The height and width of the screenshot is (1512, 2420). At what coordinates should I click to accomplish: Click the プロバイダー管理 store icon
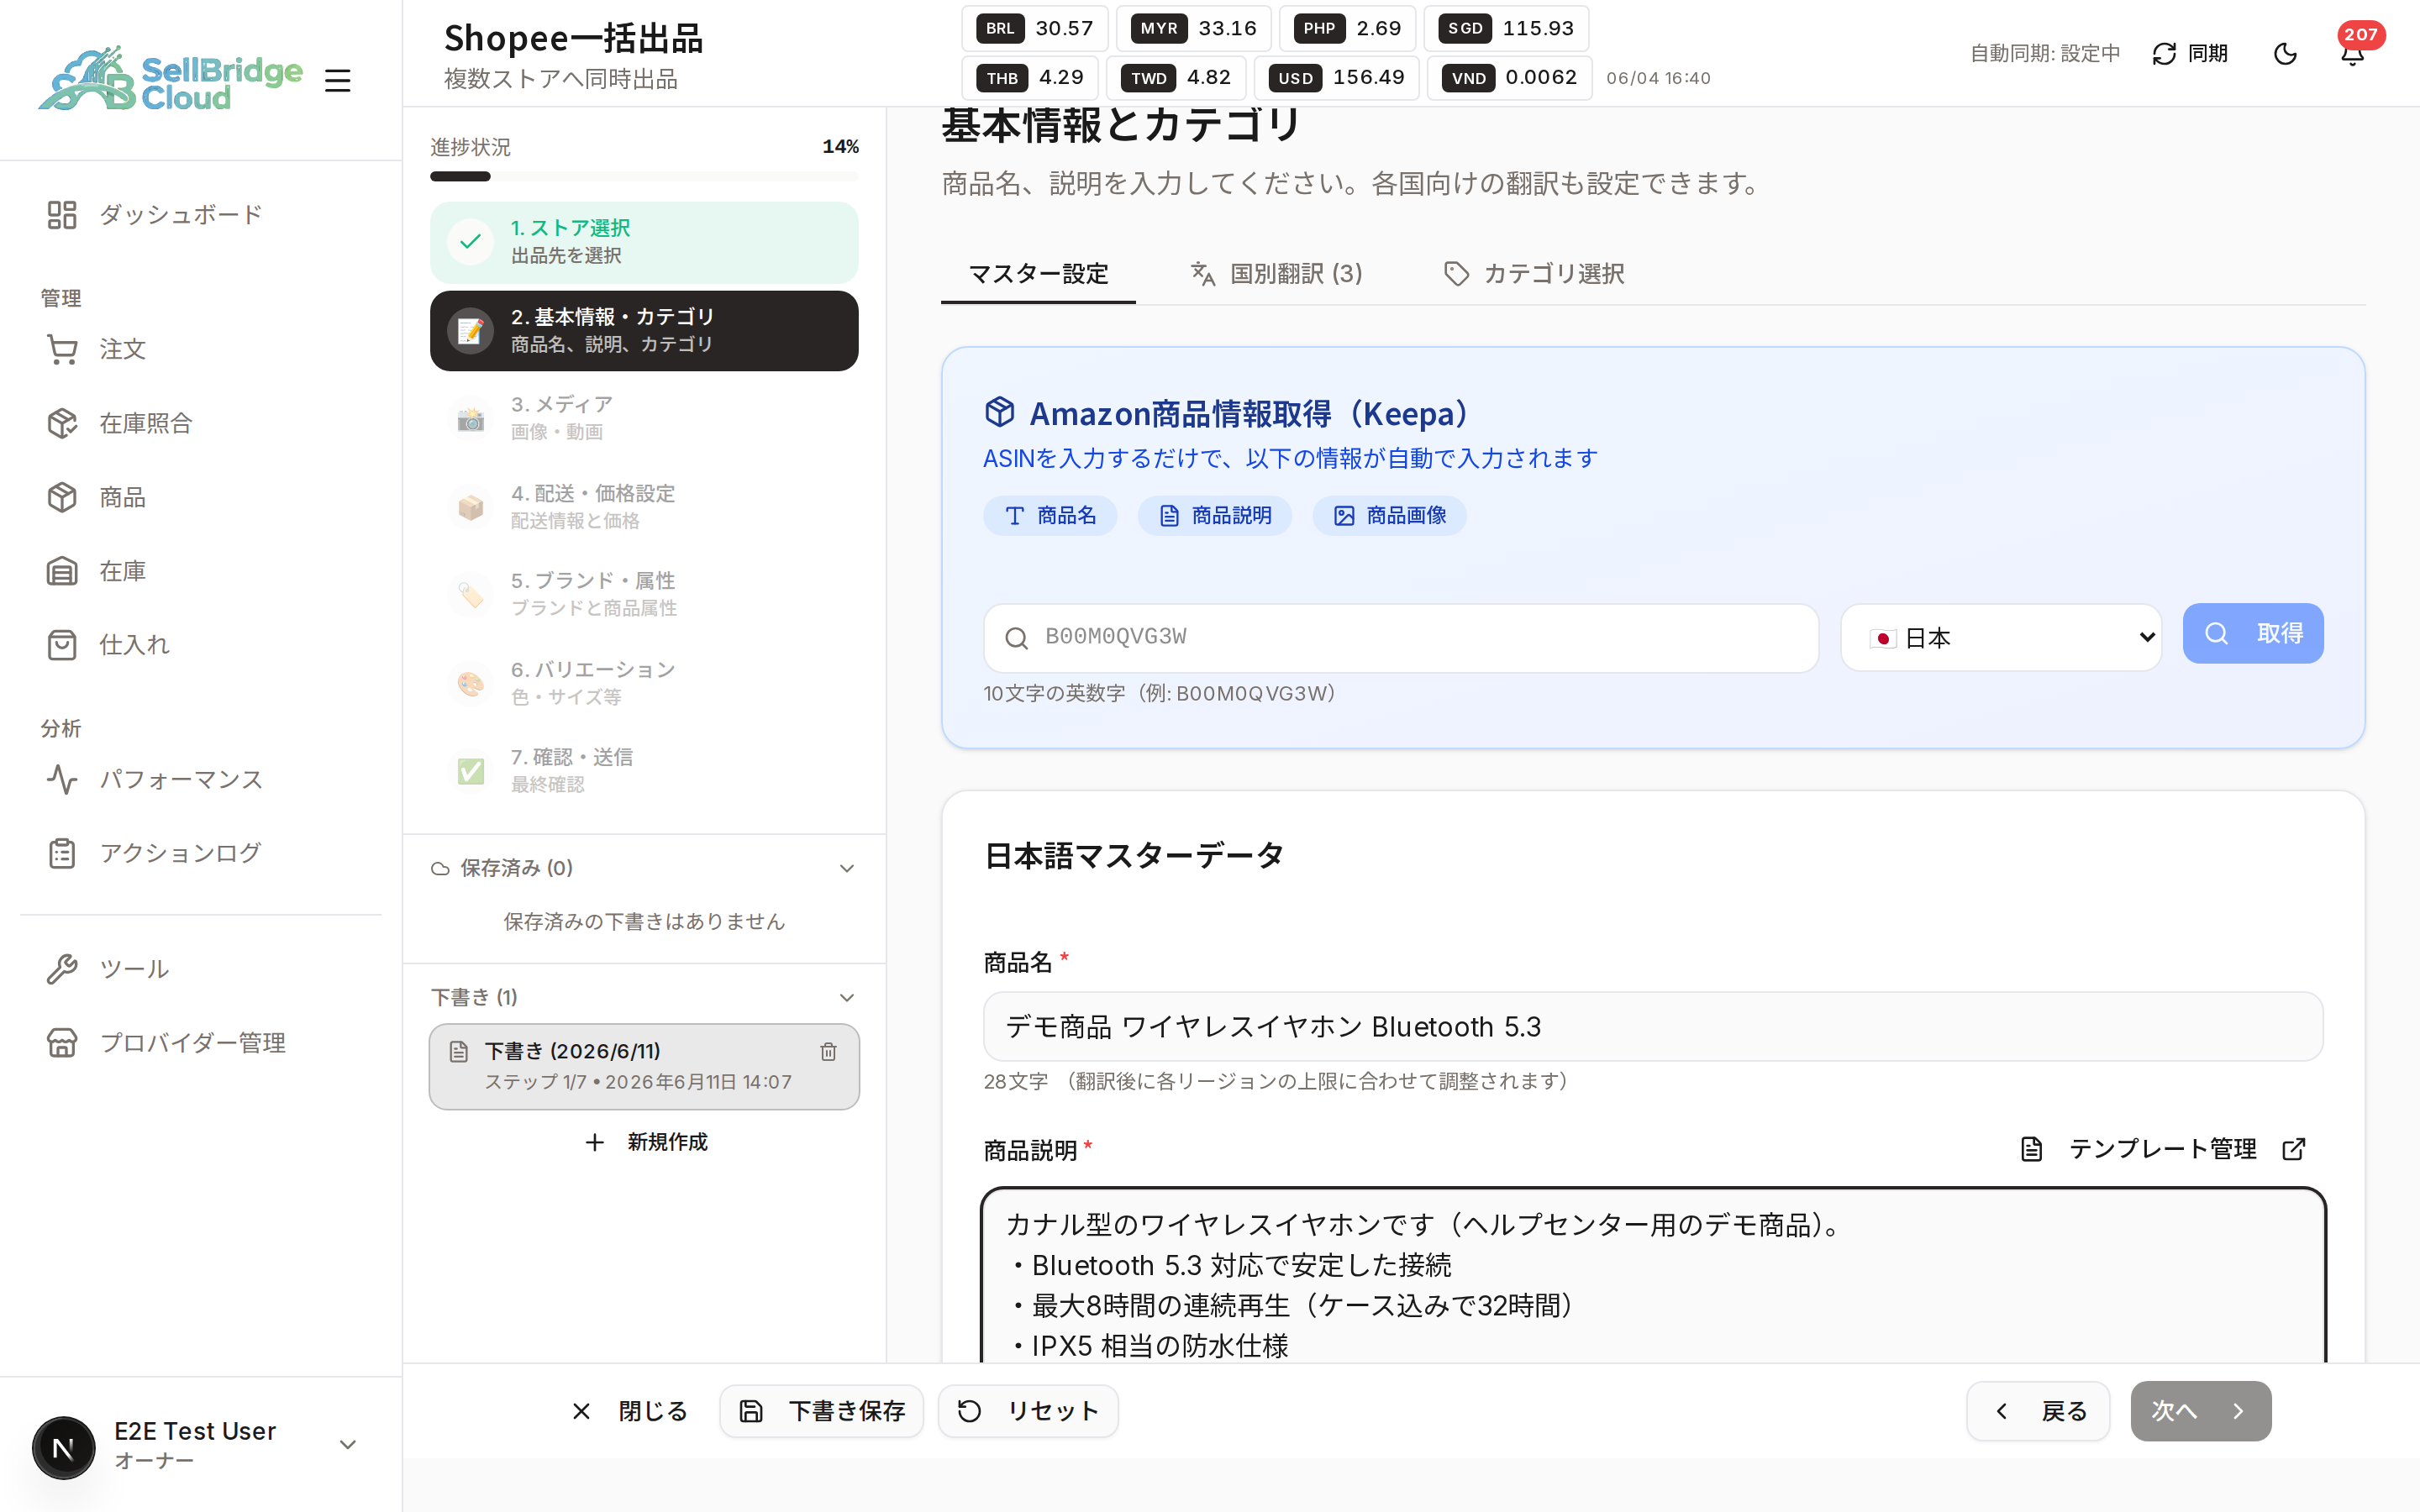(62, 1043)
